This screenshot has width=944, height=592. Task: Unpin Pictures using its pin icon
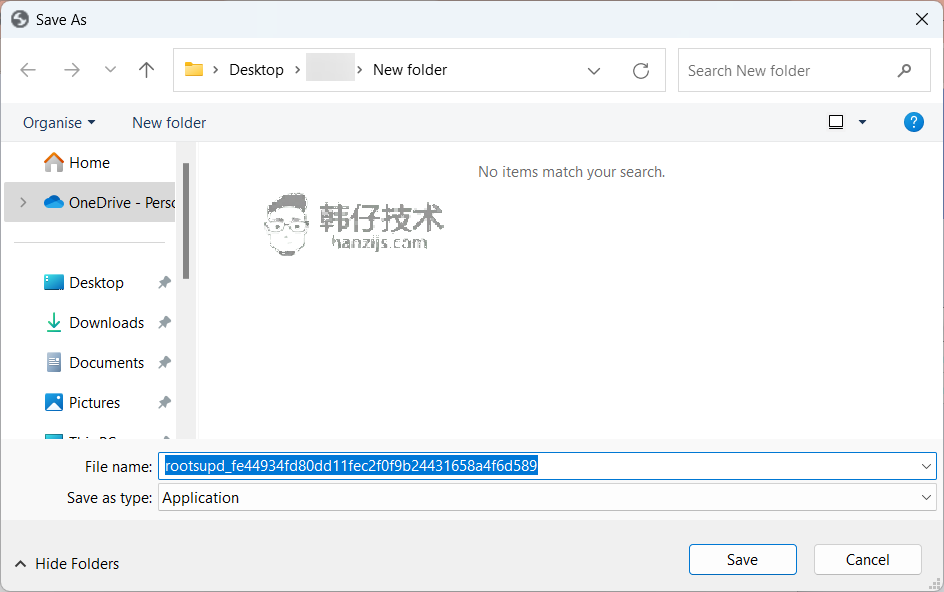point(164,402)
